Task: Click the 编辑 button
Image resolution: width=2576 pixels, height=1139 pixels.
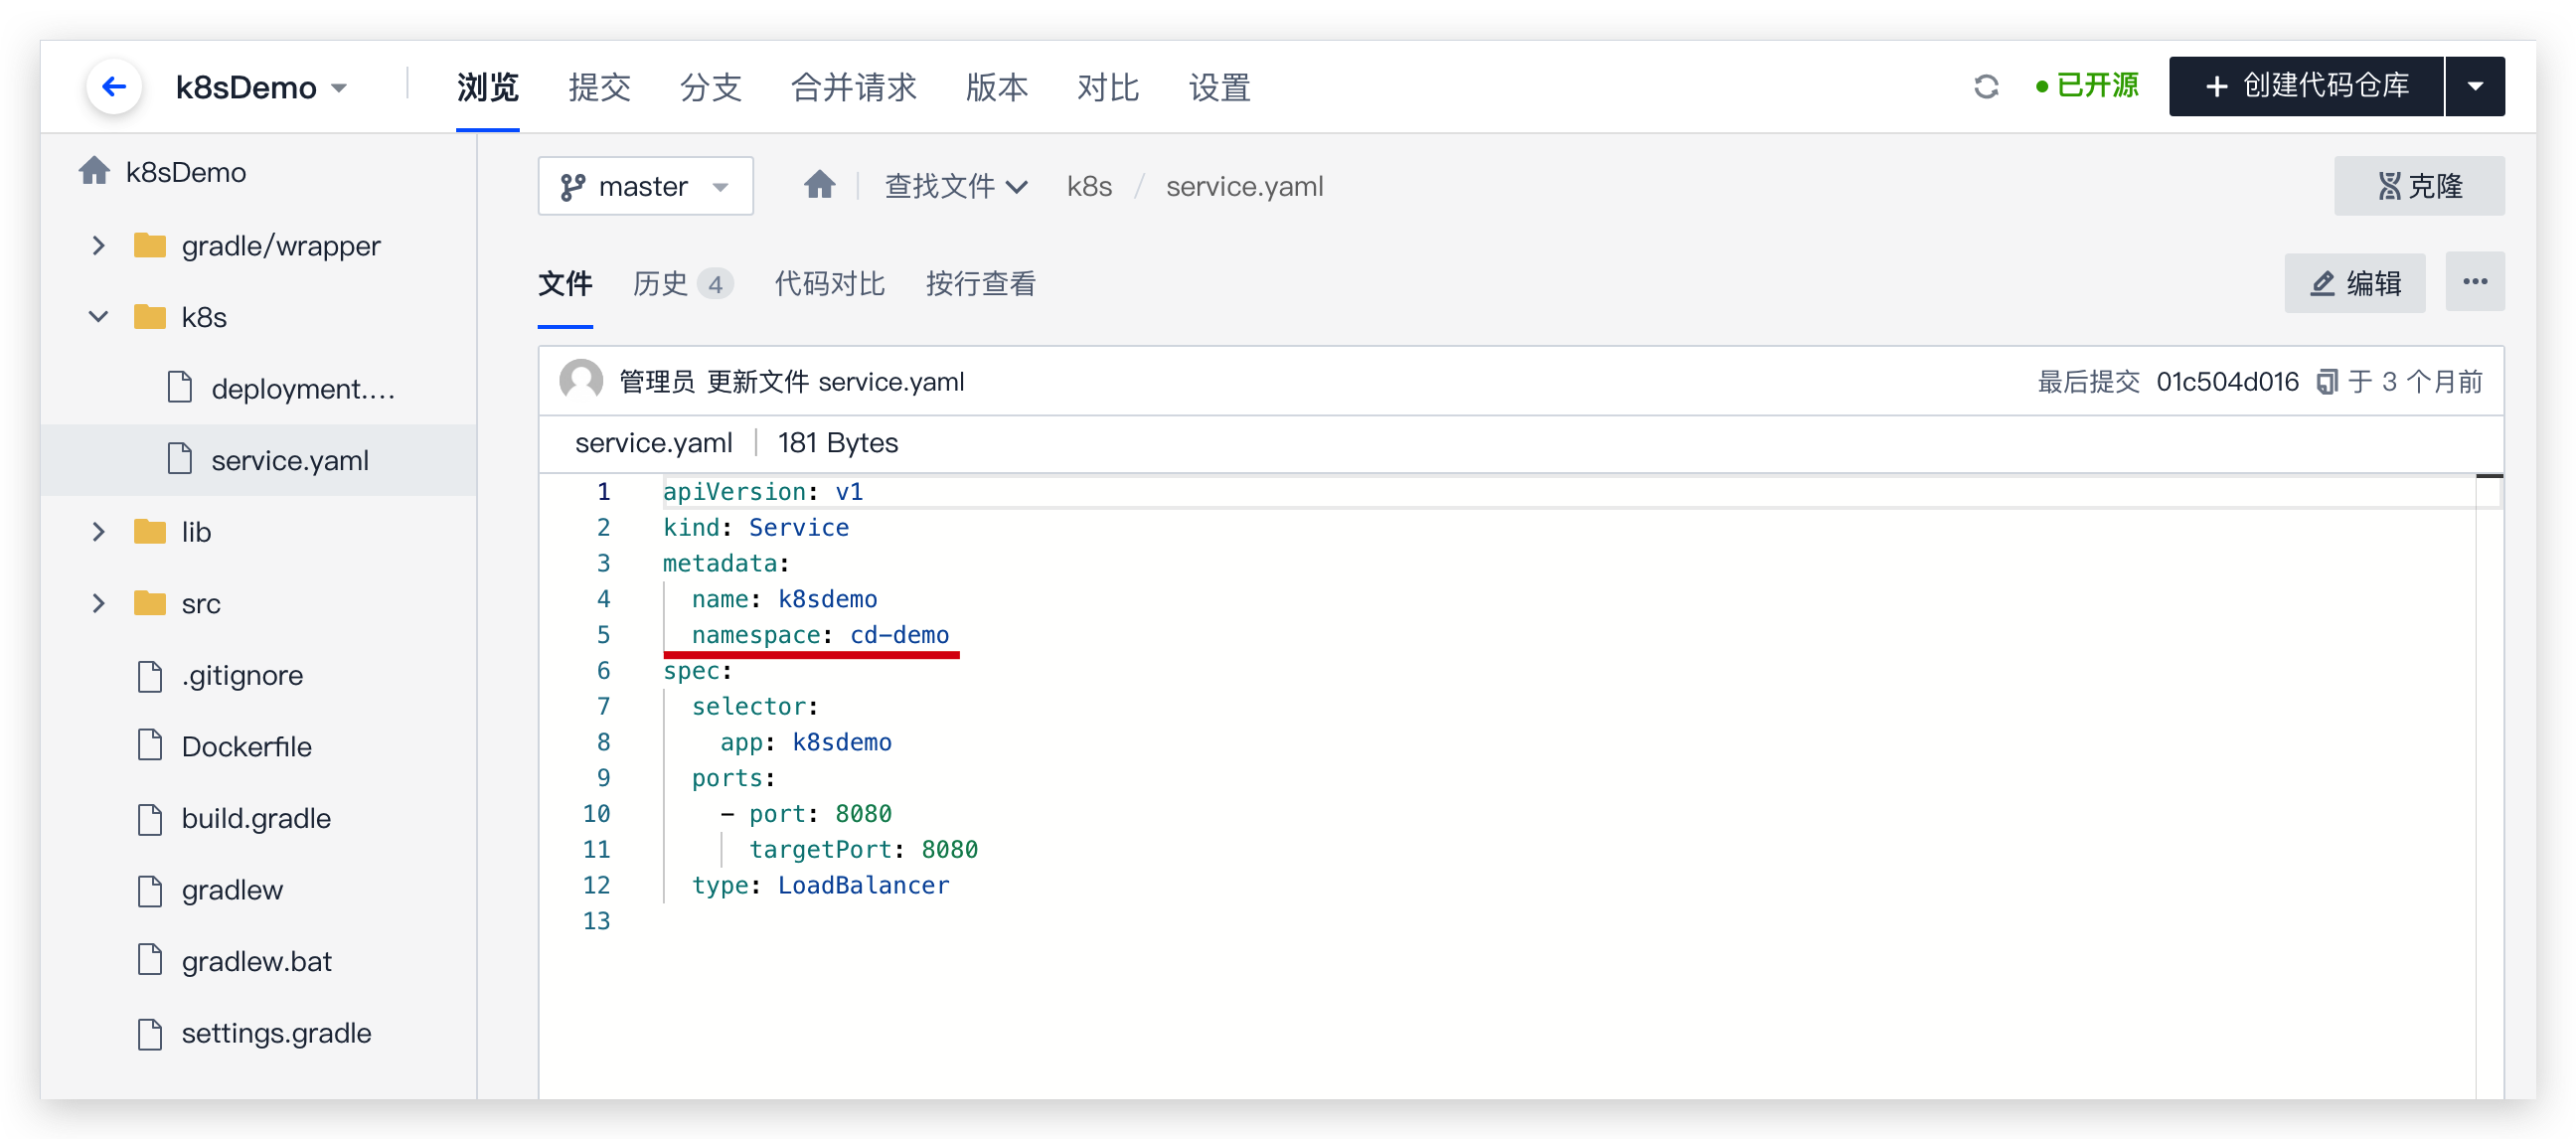Action: (2354, 283)
